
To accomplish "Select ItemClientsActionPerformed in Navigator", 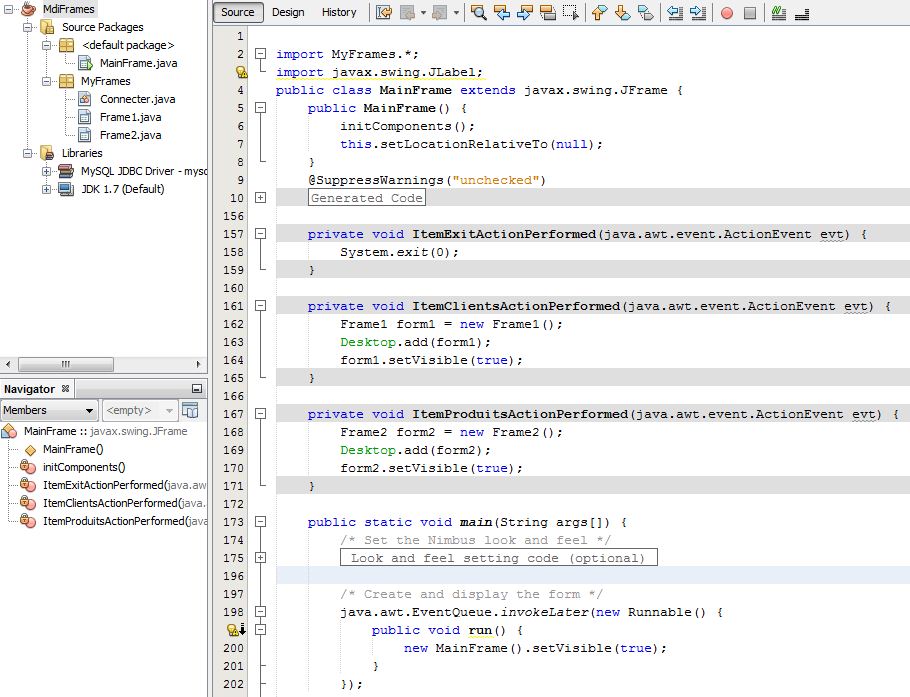I will point(124,503).
